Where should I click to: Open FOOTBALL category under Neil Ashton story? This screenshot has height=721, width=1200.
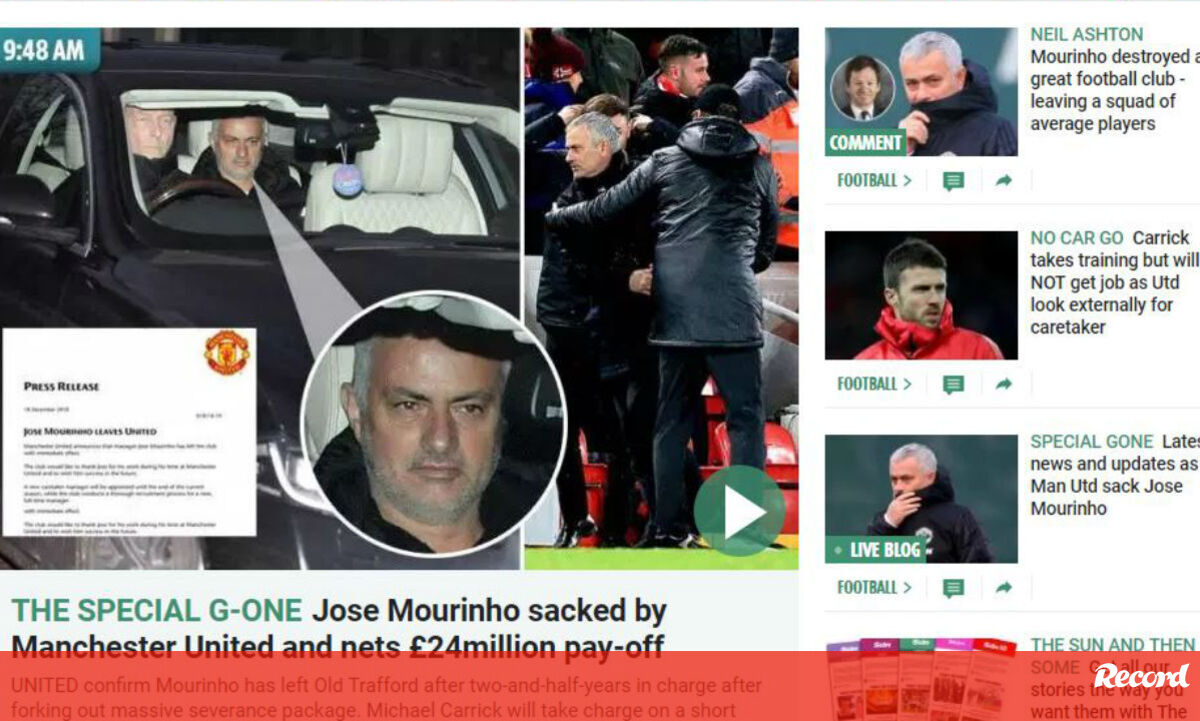pyautogui.click(x=874, y=181)
